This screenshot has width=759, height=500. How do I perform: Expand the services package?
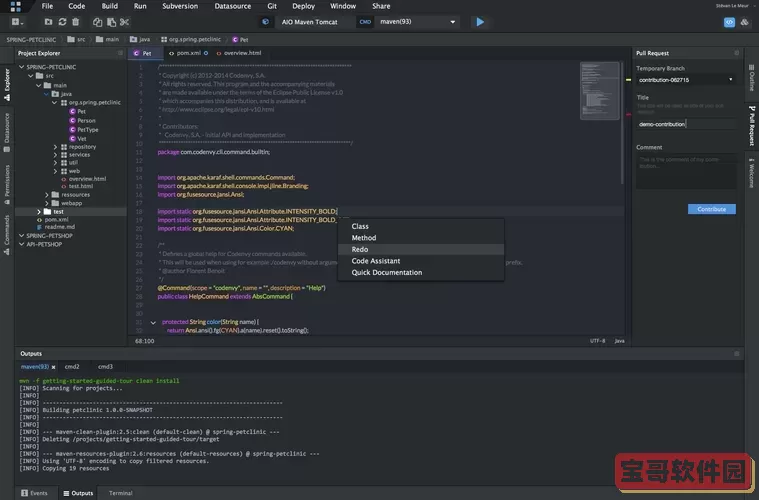[x=55, y=155]
